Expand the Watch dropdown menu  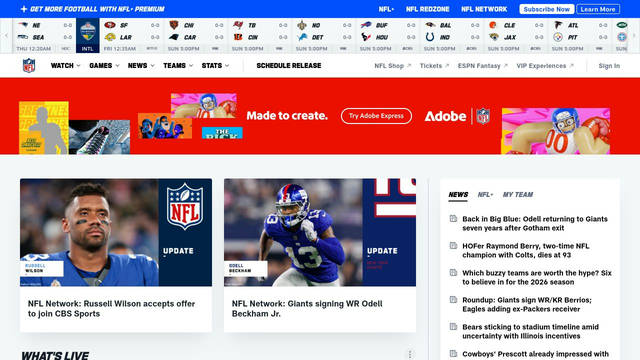65,65
